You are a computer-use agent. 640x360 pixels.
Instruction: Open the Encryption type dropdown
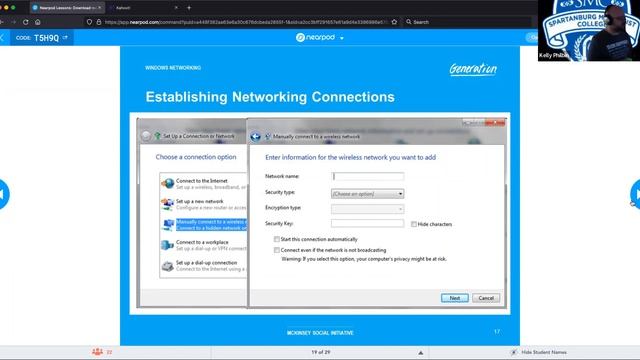point(367,209)
